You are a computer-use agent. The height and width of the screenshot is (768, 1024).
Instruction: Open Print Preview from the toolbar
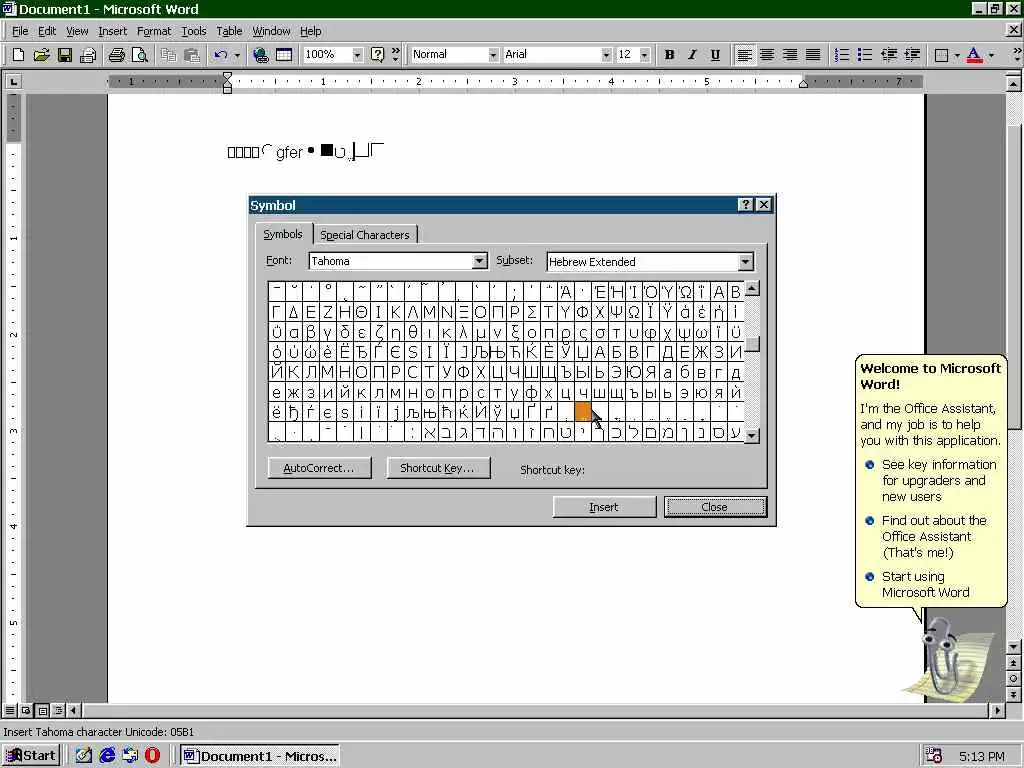(140, 55)
